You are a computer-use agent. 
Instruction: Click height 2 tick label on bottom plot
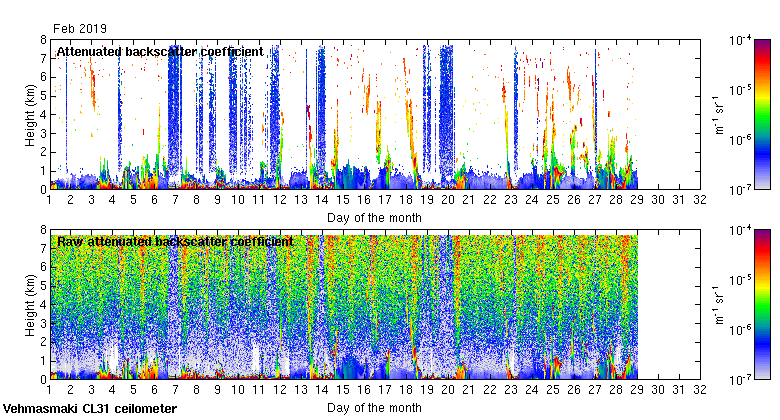pos(43,342)
